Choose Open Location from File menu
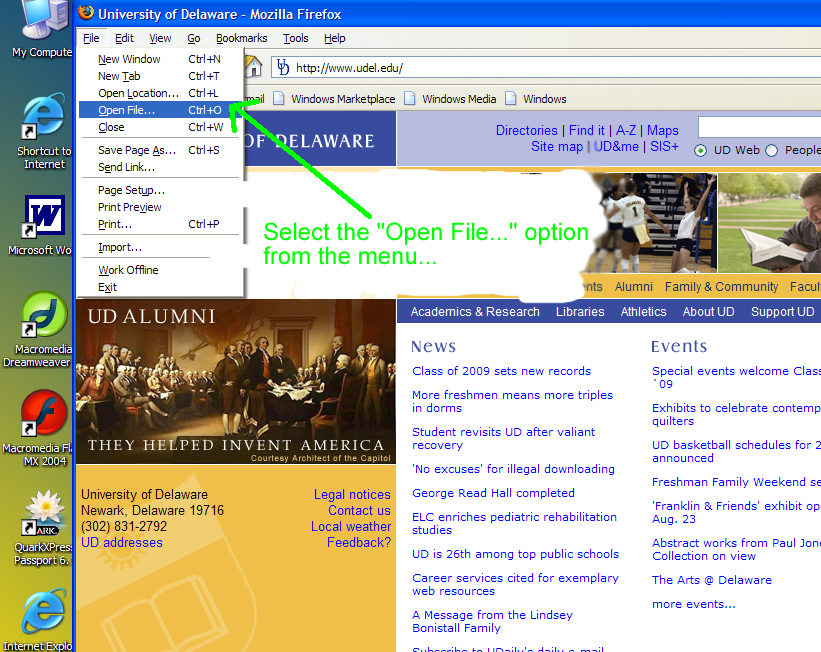This screenshot has height=652, width=821. [161, 93]
